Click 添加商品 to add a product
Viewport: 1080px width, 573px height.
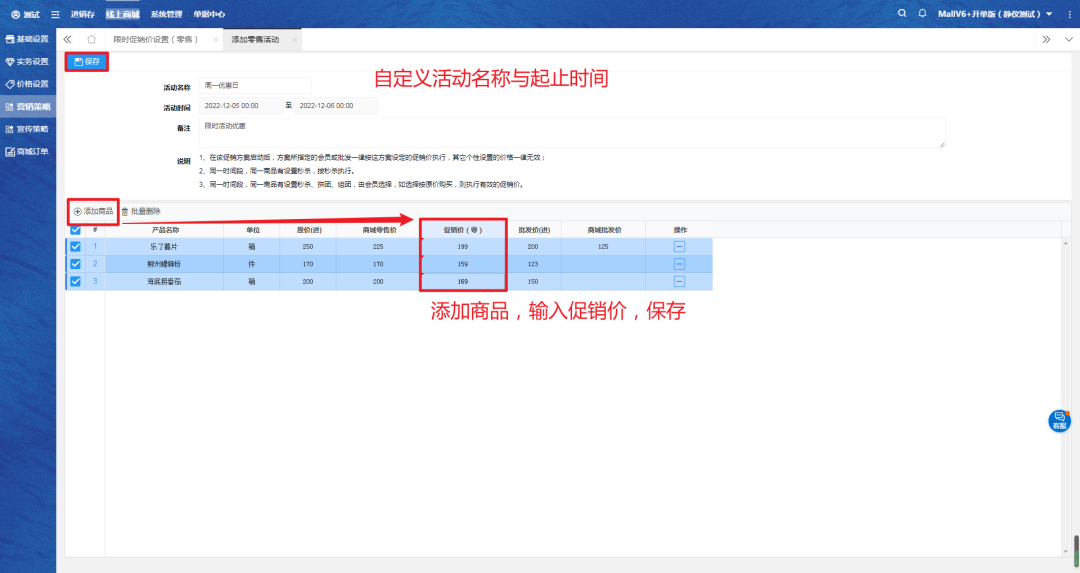pyautogui.click(x=94, y=211)
